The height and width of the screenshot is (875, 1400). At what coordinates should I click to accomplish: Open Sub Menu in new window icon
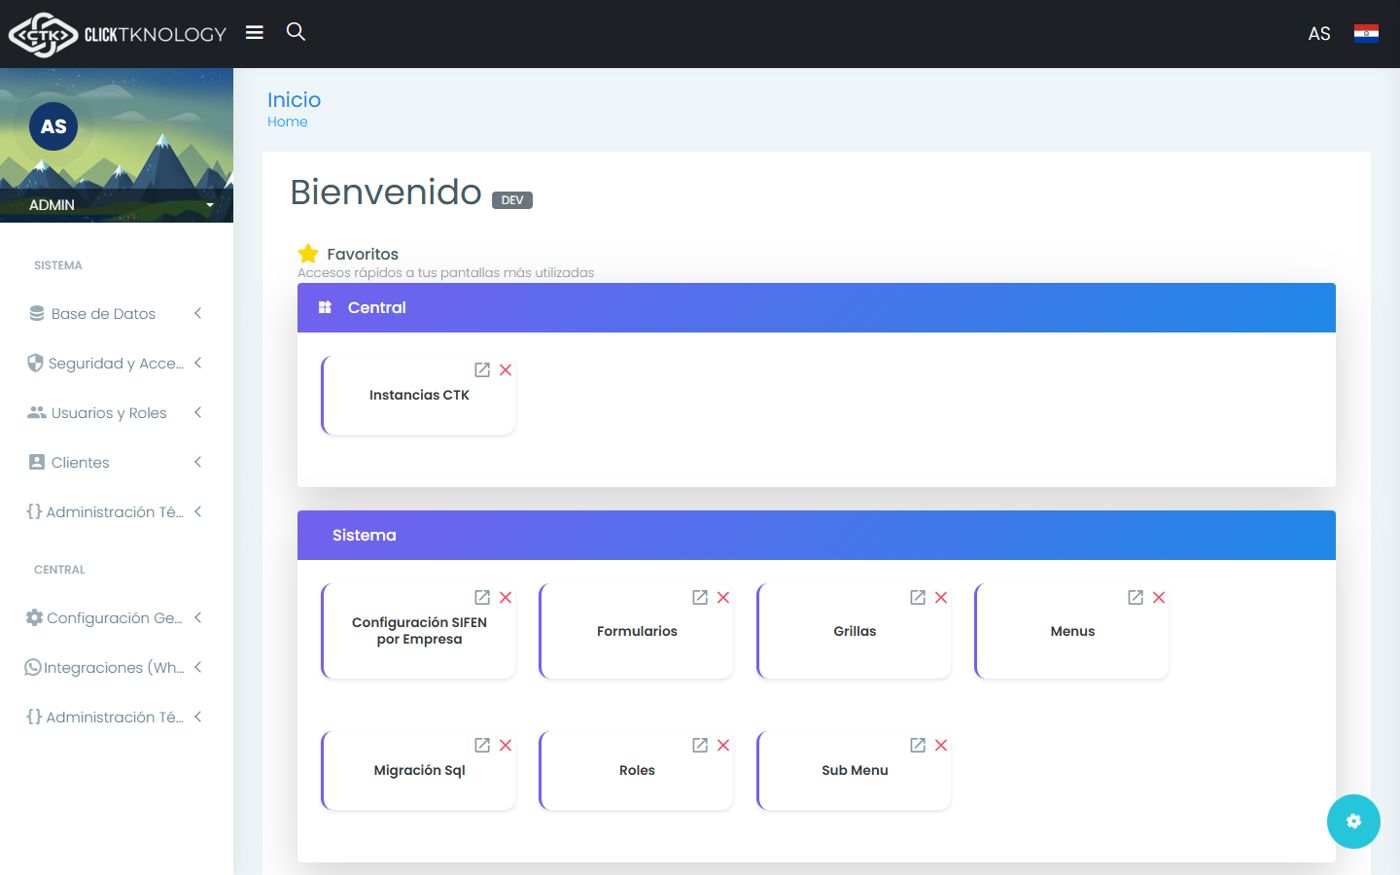click(x=917, y=745)
